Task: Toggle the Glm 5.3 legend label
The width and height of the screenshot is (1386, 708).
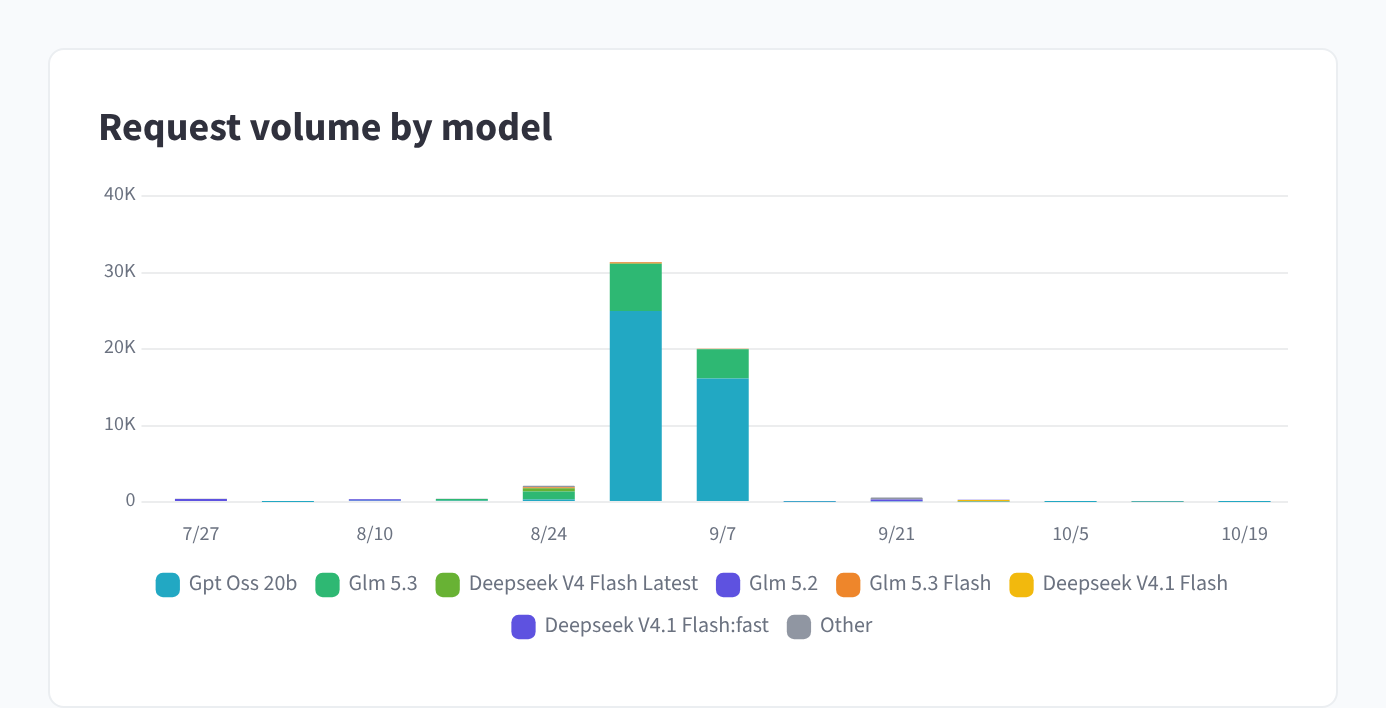Action: 383,584
